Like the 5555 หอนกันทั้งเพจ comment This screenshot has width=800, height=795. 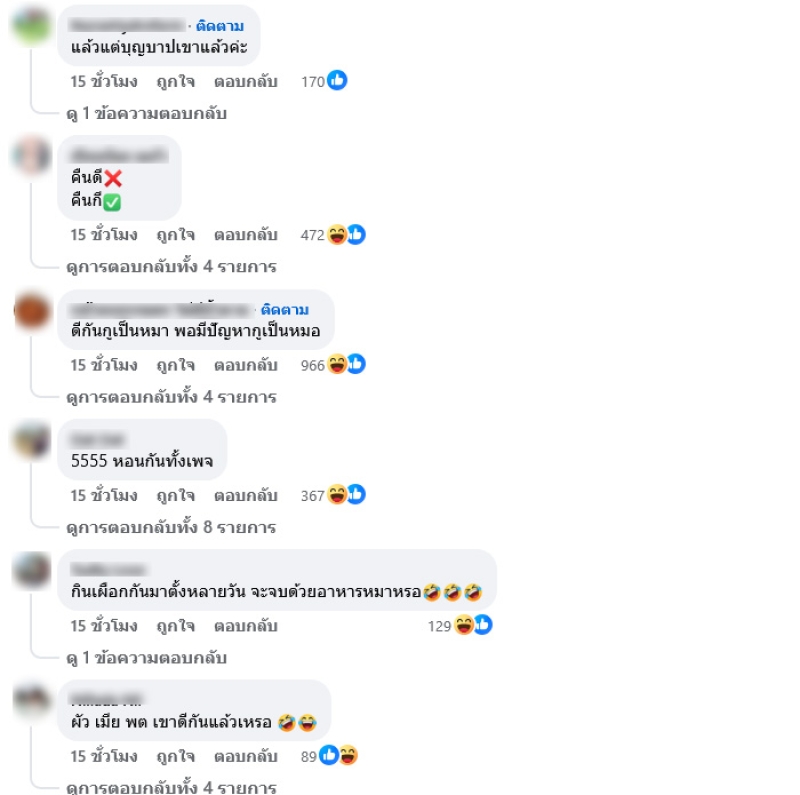(x=176, y=495)
